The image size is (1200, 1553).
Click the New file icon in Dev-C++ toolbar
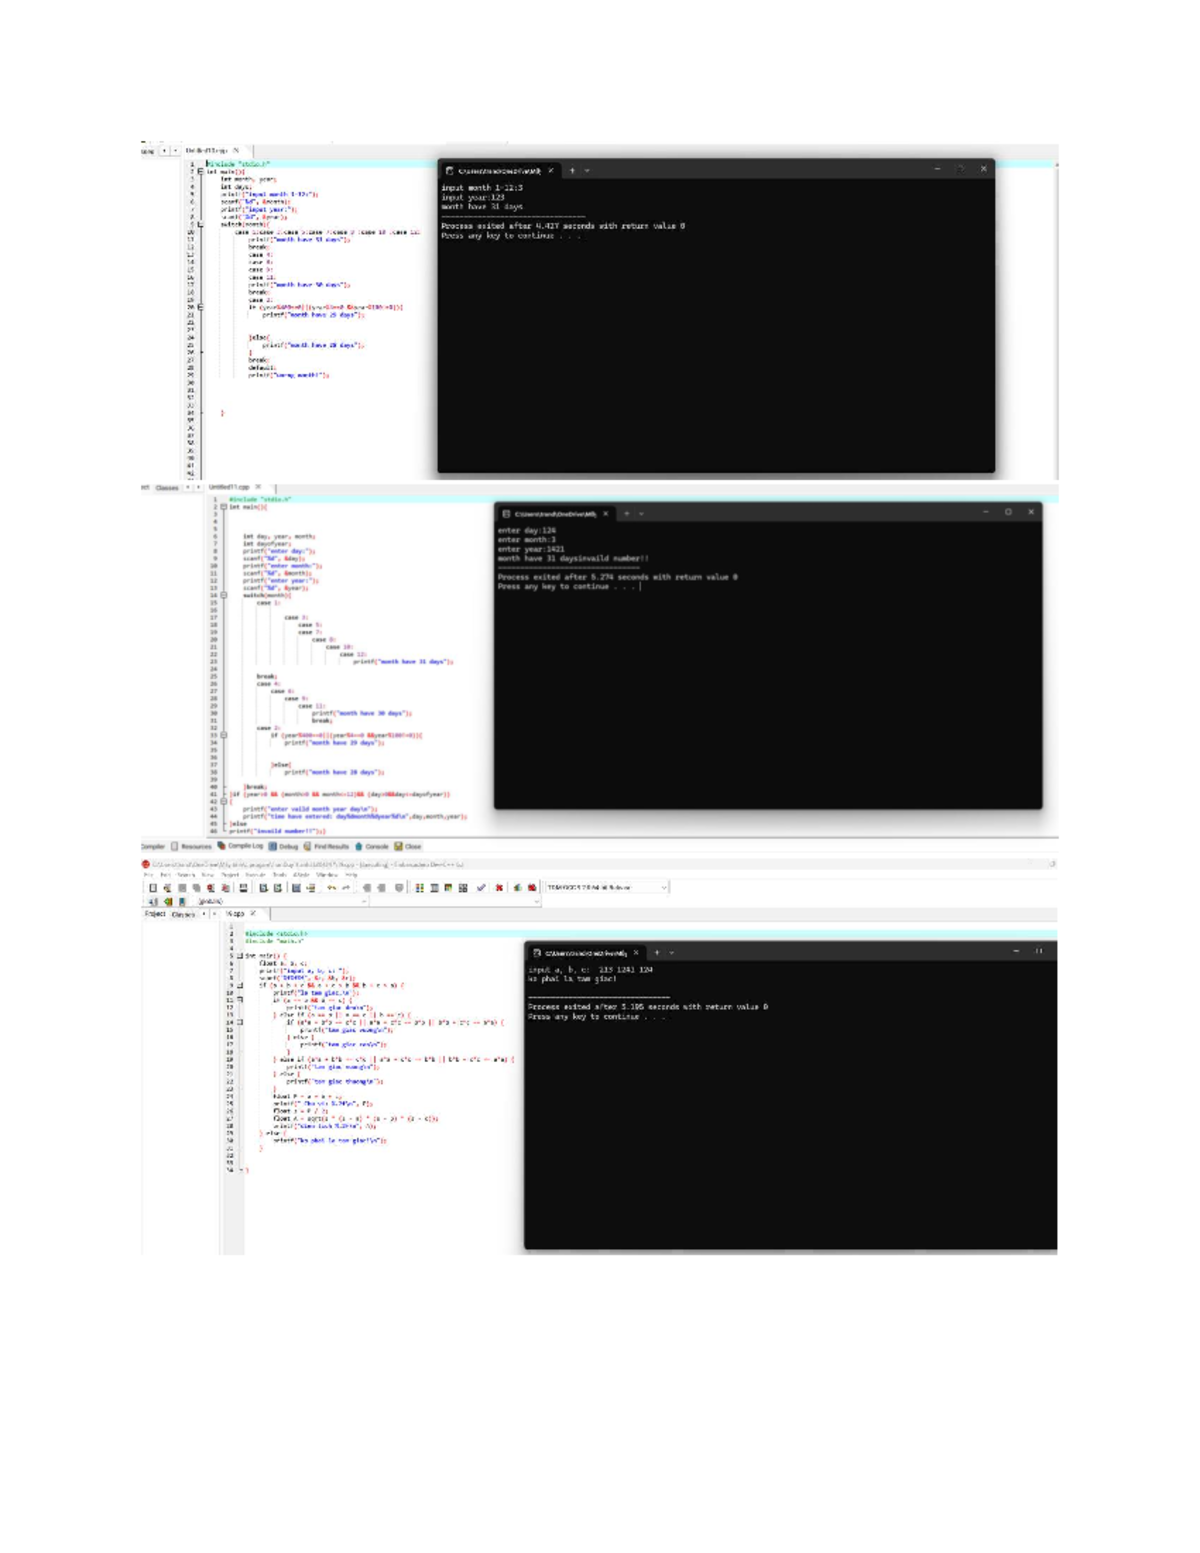pyautogui.click(x=153, y=887)
